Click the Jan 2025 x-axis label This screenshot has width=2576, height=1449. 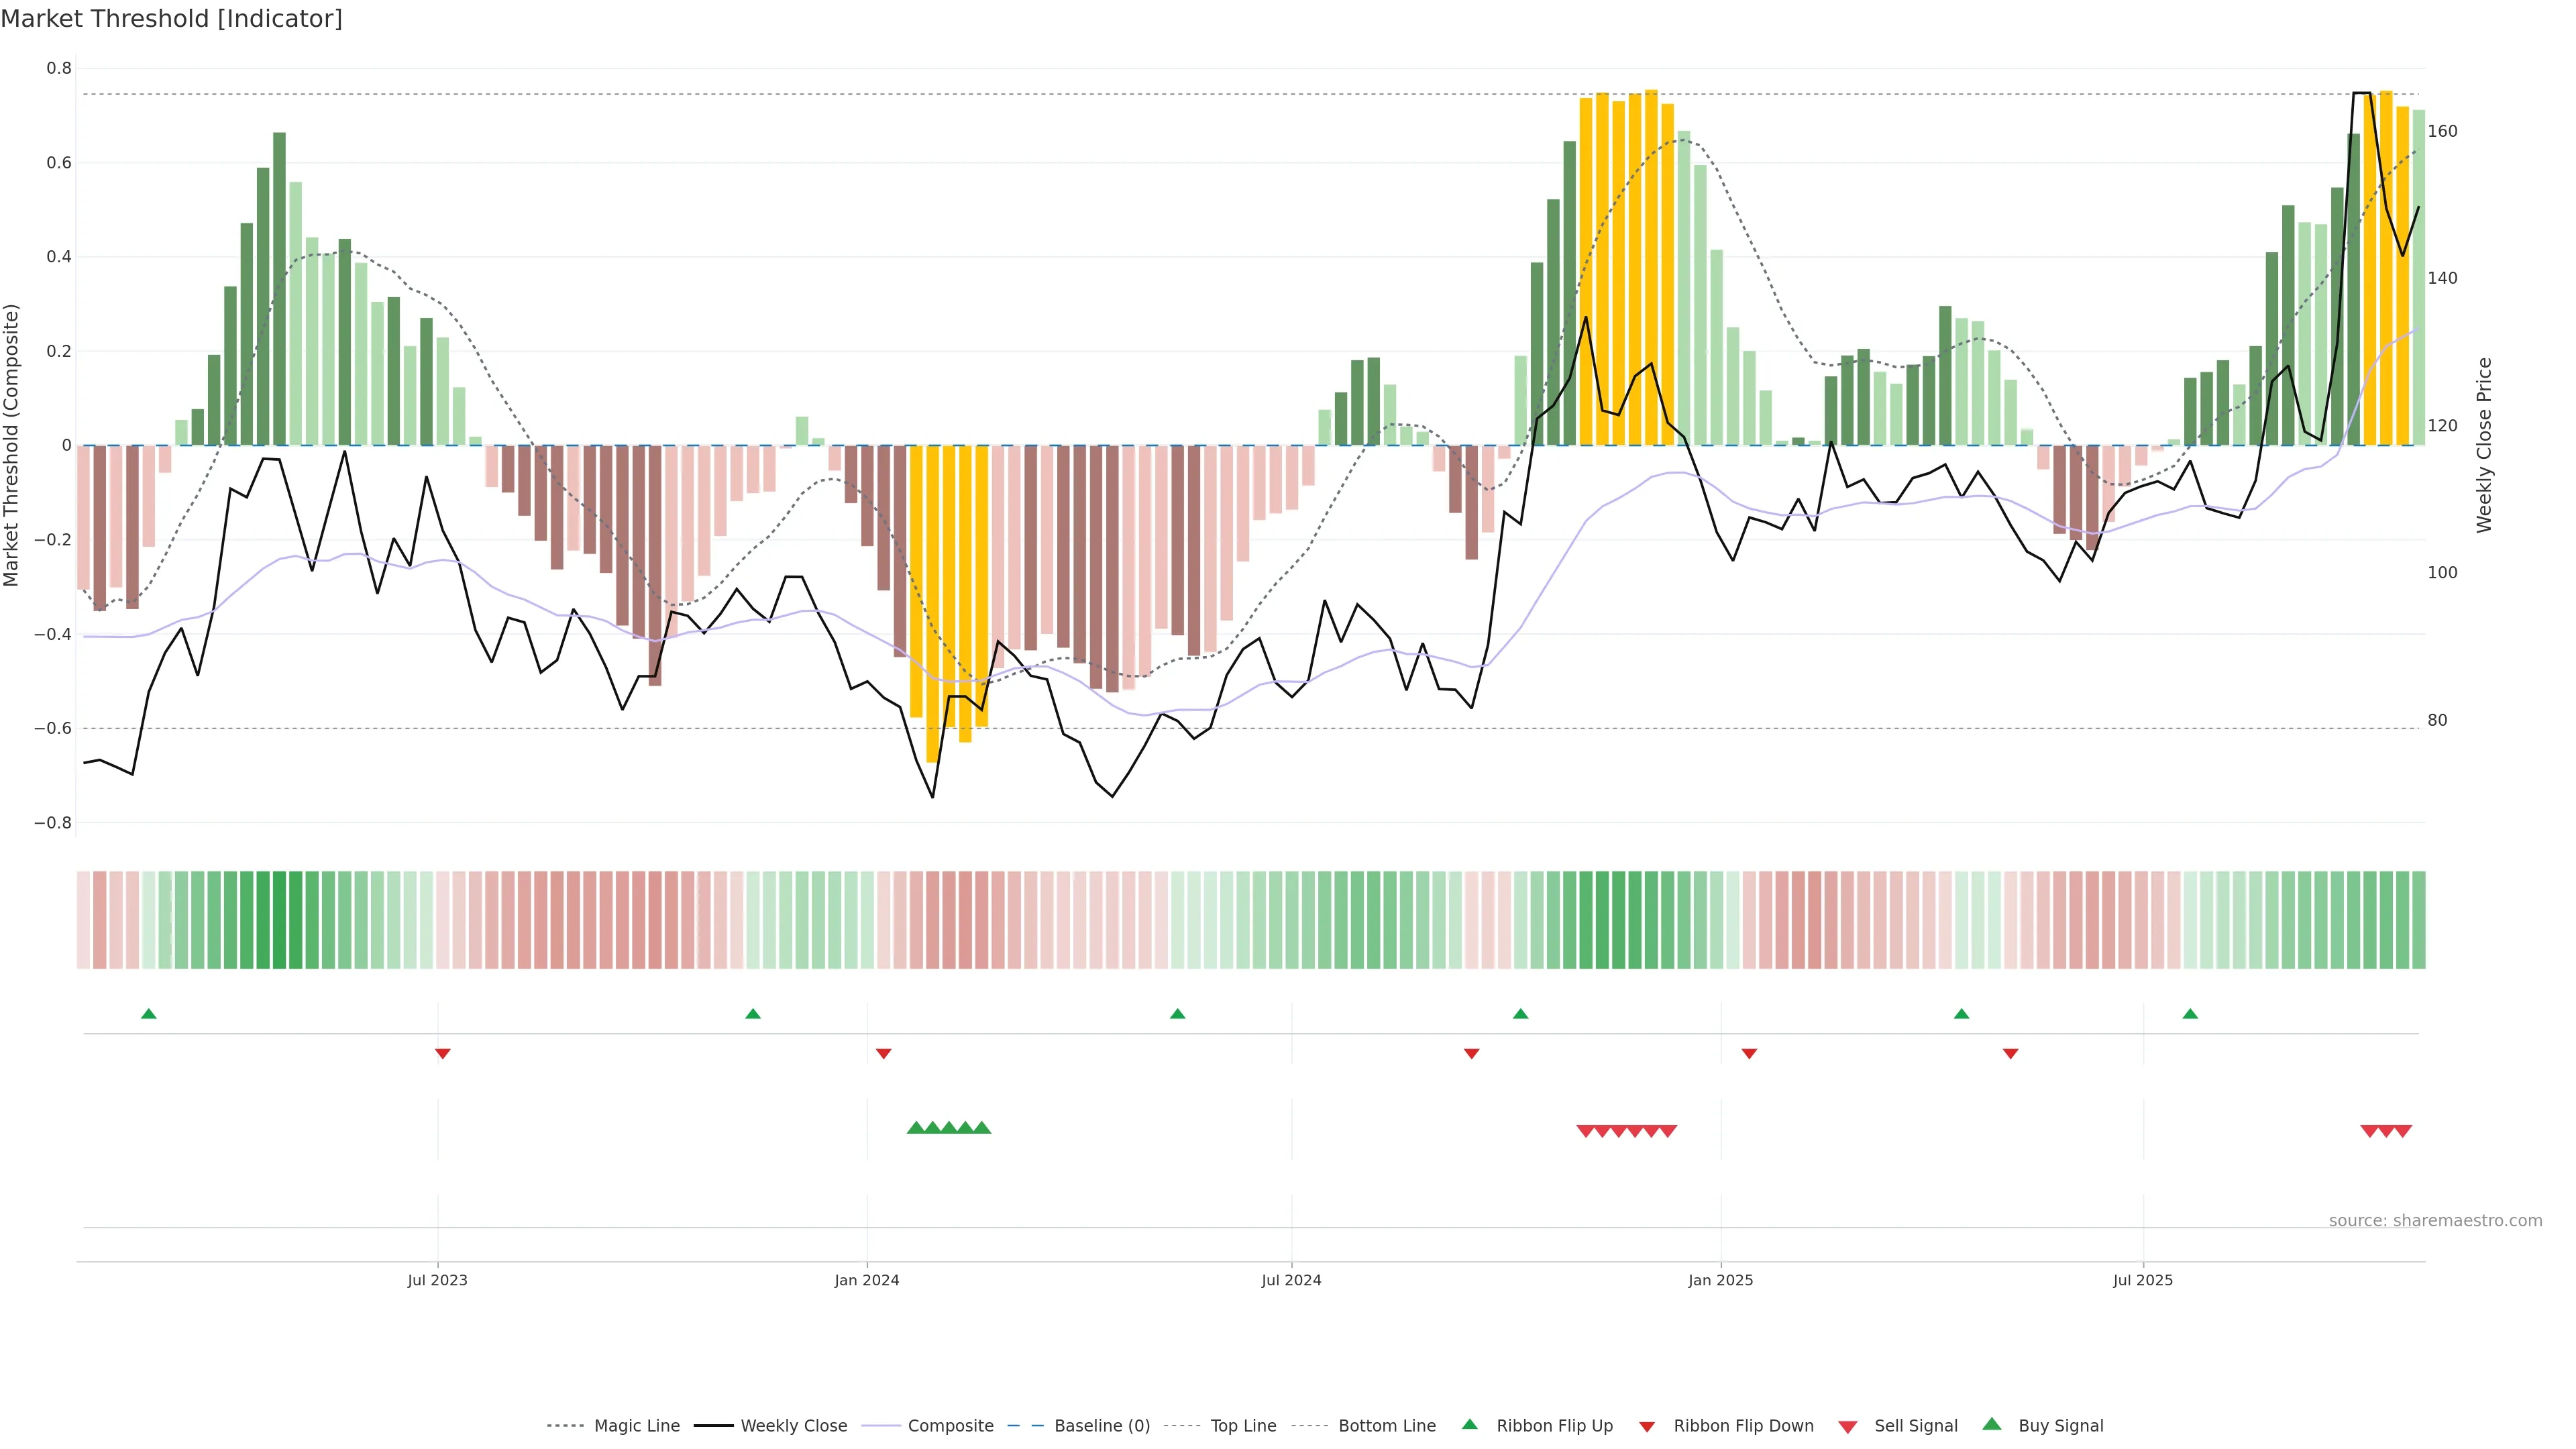[1720, 1280]
